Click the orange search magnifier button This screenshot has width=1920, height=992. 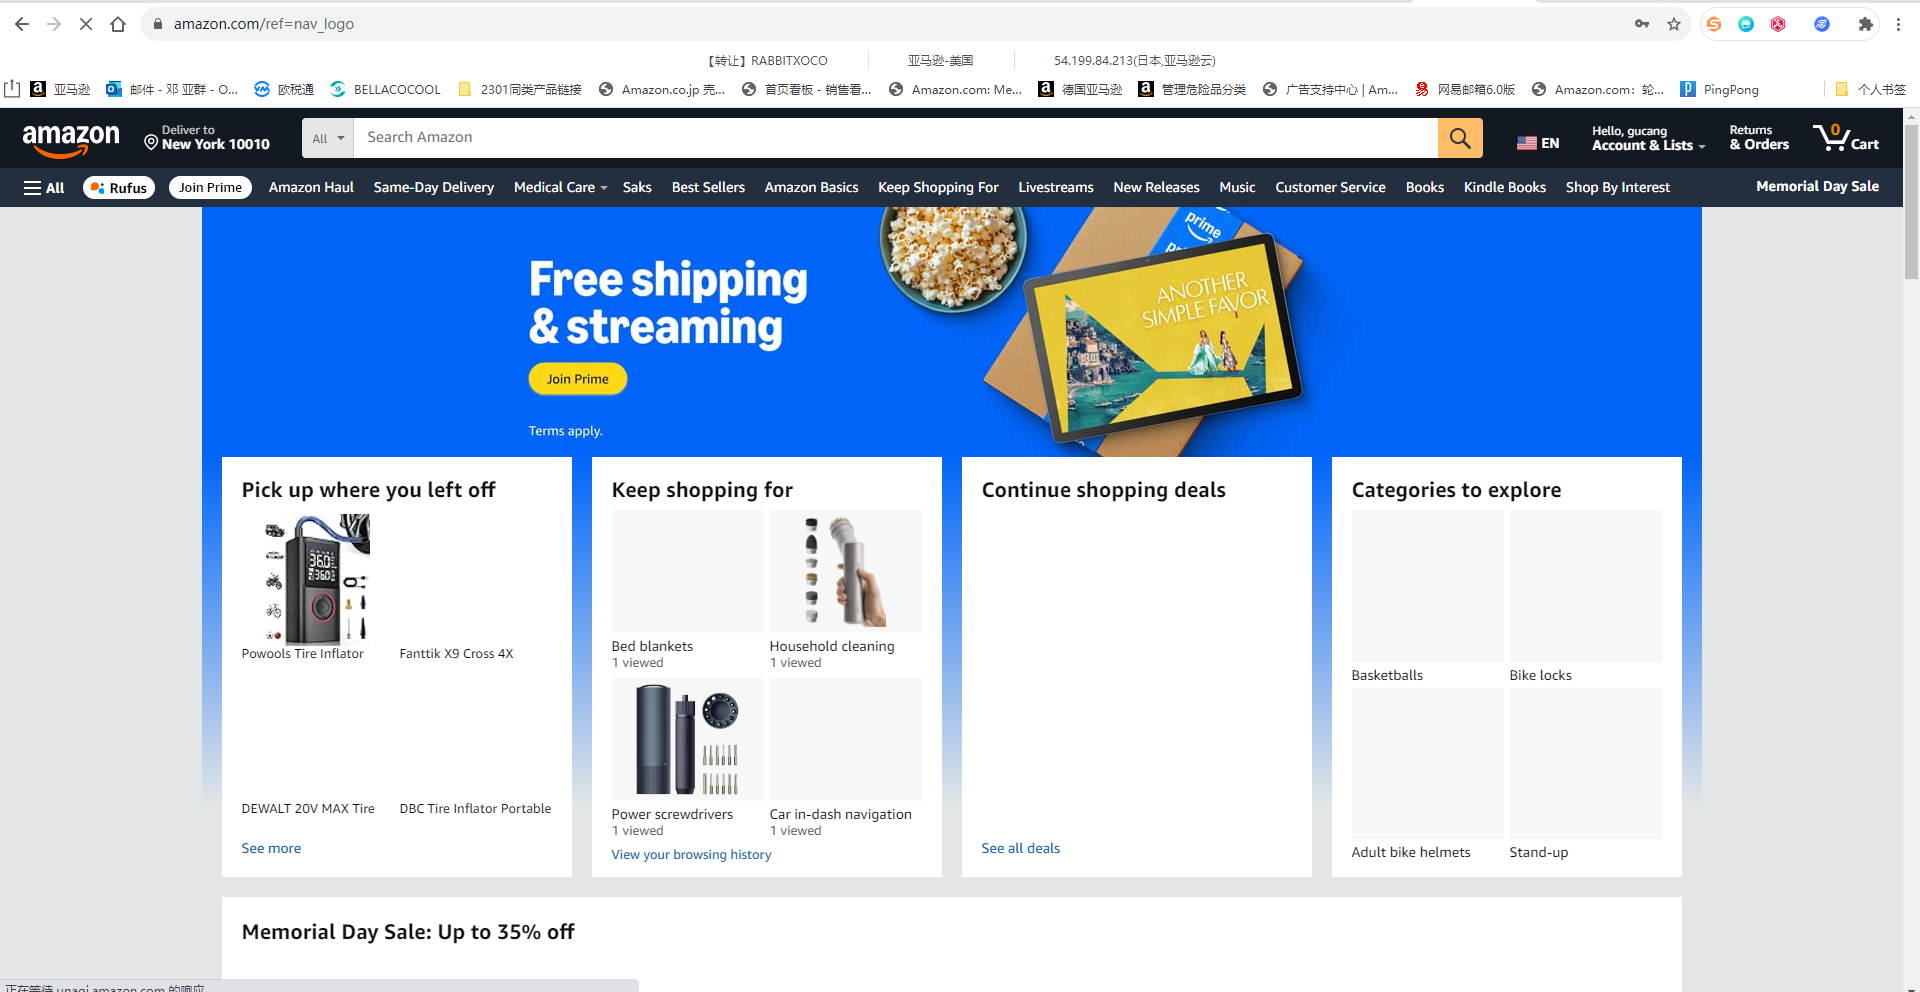pyautogui.click(x=1460, y=138)
